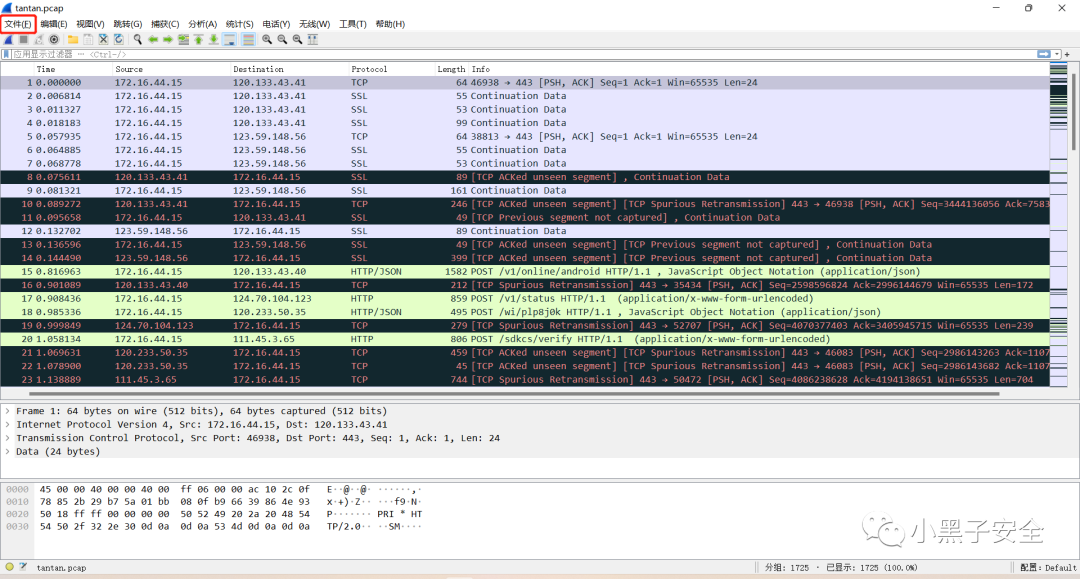Select packet 18 POST /wi/plp8j0k
Screen dimensions: 1080x579
coord(525,312)
